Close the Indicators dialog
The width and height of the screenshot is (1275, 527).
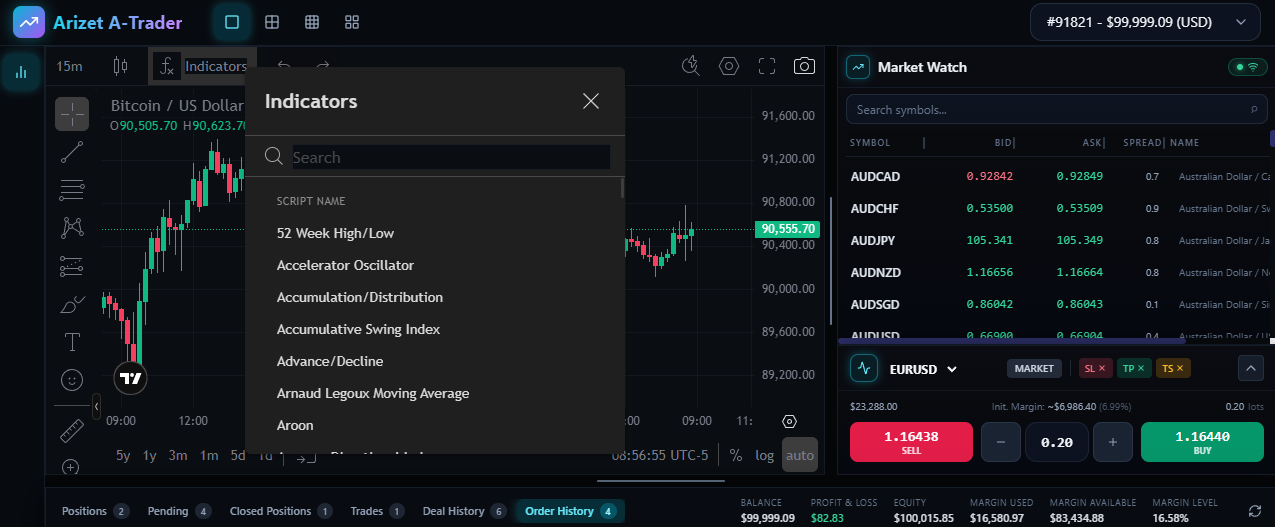point(591,101)
